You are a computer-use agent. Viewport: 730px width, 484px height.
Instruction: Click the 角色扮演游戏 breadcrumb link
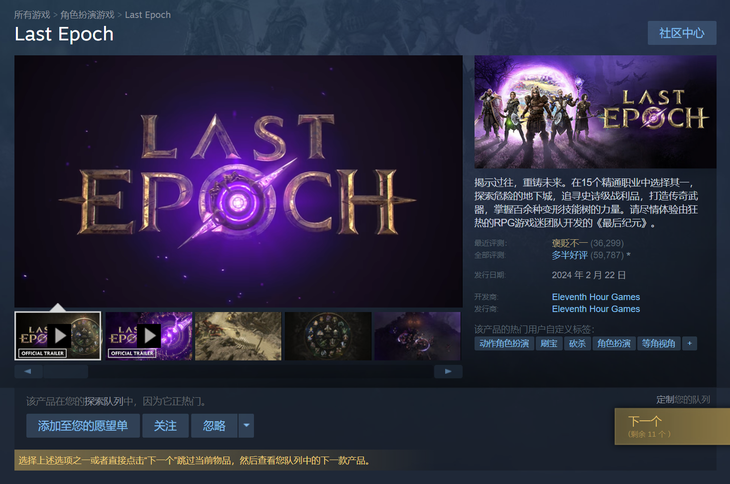pyautogui.click(x=87, y=15)
